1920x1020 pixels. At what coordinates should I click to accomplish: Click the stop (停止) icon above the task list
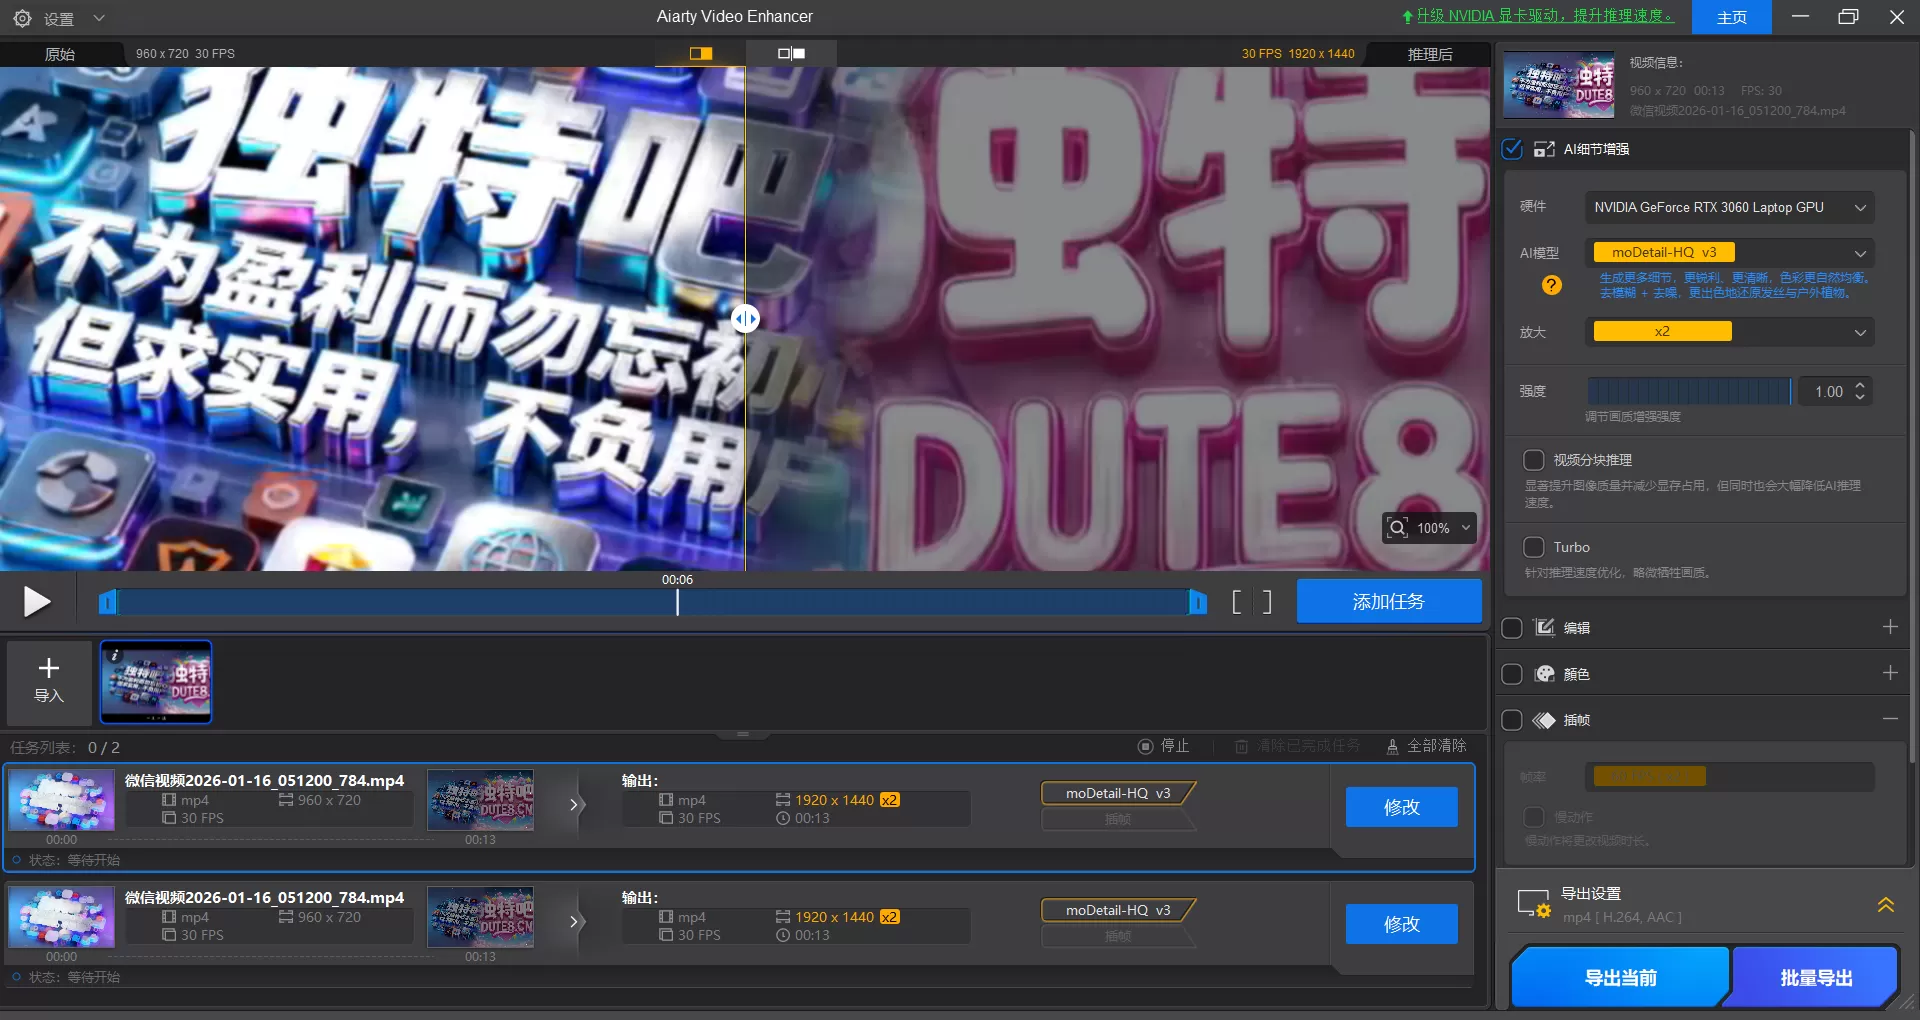point(1145,746)
